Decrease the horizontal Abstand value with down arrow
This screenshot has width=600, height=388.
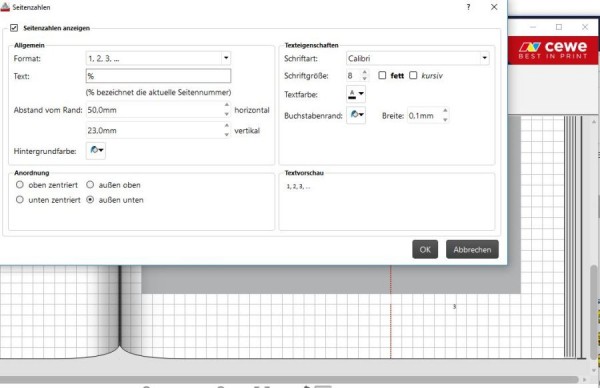pyautogui.click(x=227, y=114)
